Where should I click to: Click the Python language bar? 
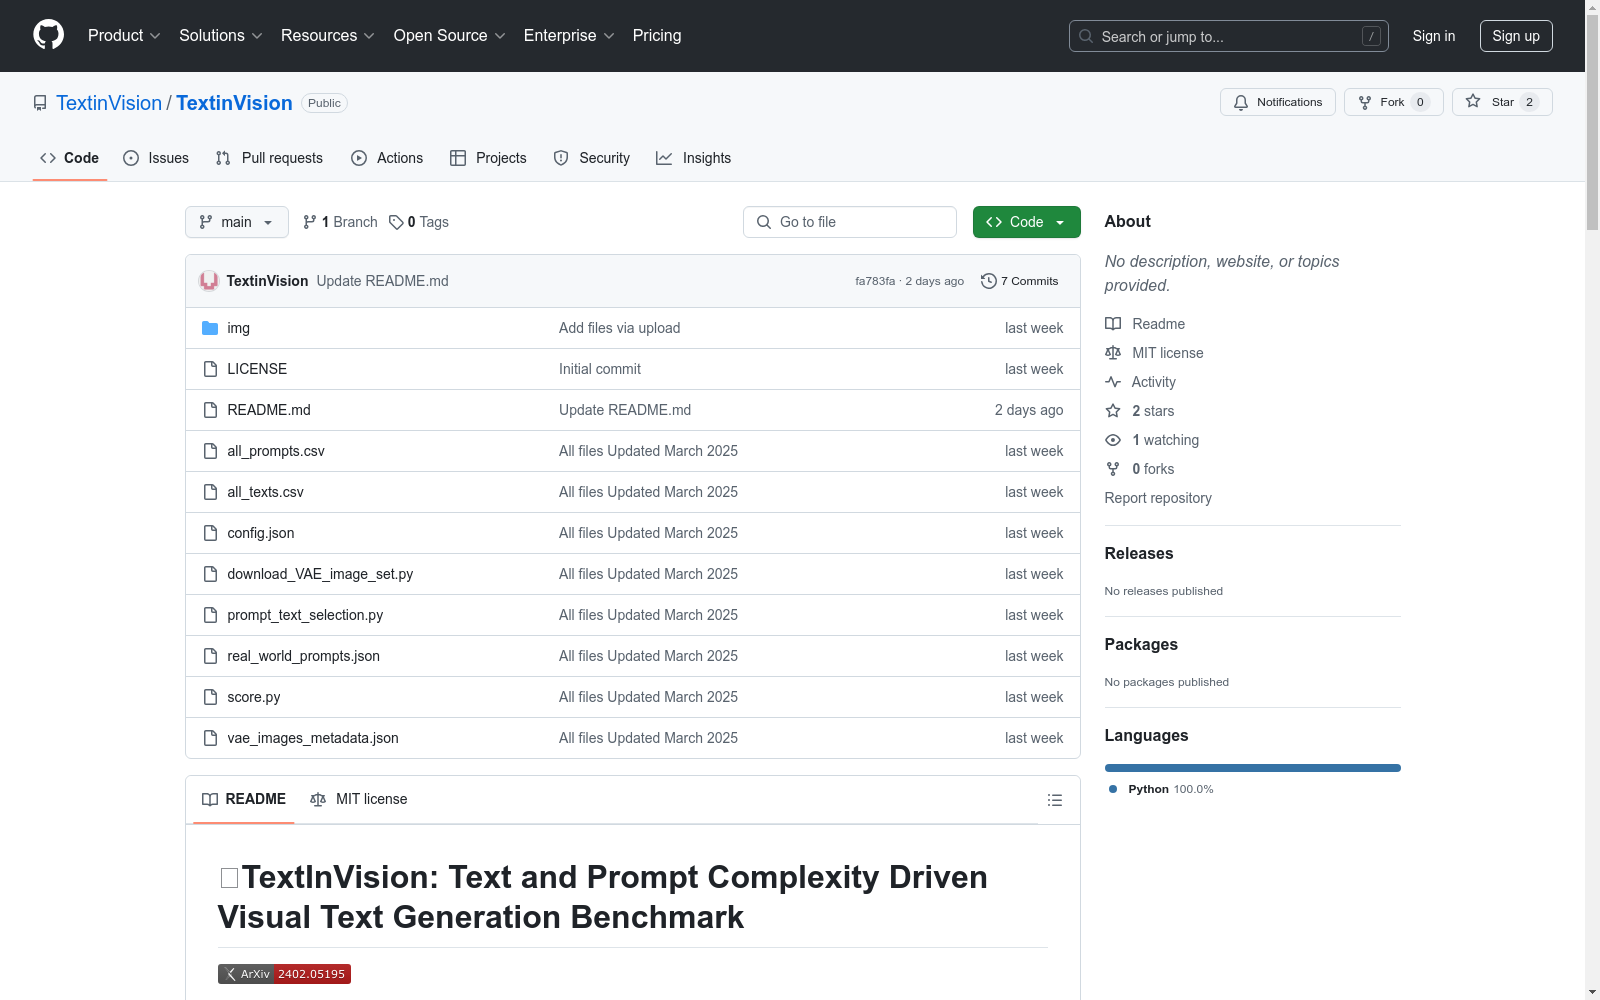click(1253, 768)
